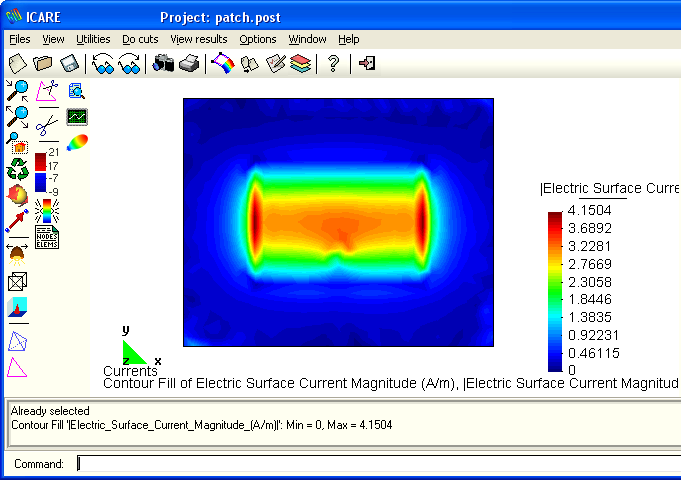Print with the printer icon
This screenshot has width=681, height=480.
click(x=189, y=63)
